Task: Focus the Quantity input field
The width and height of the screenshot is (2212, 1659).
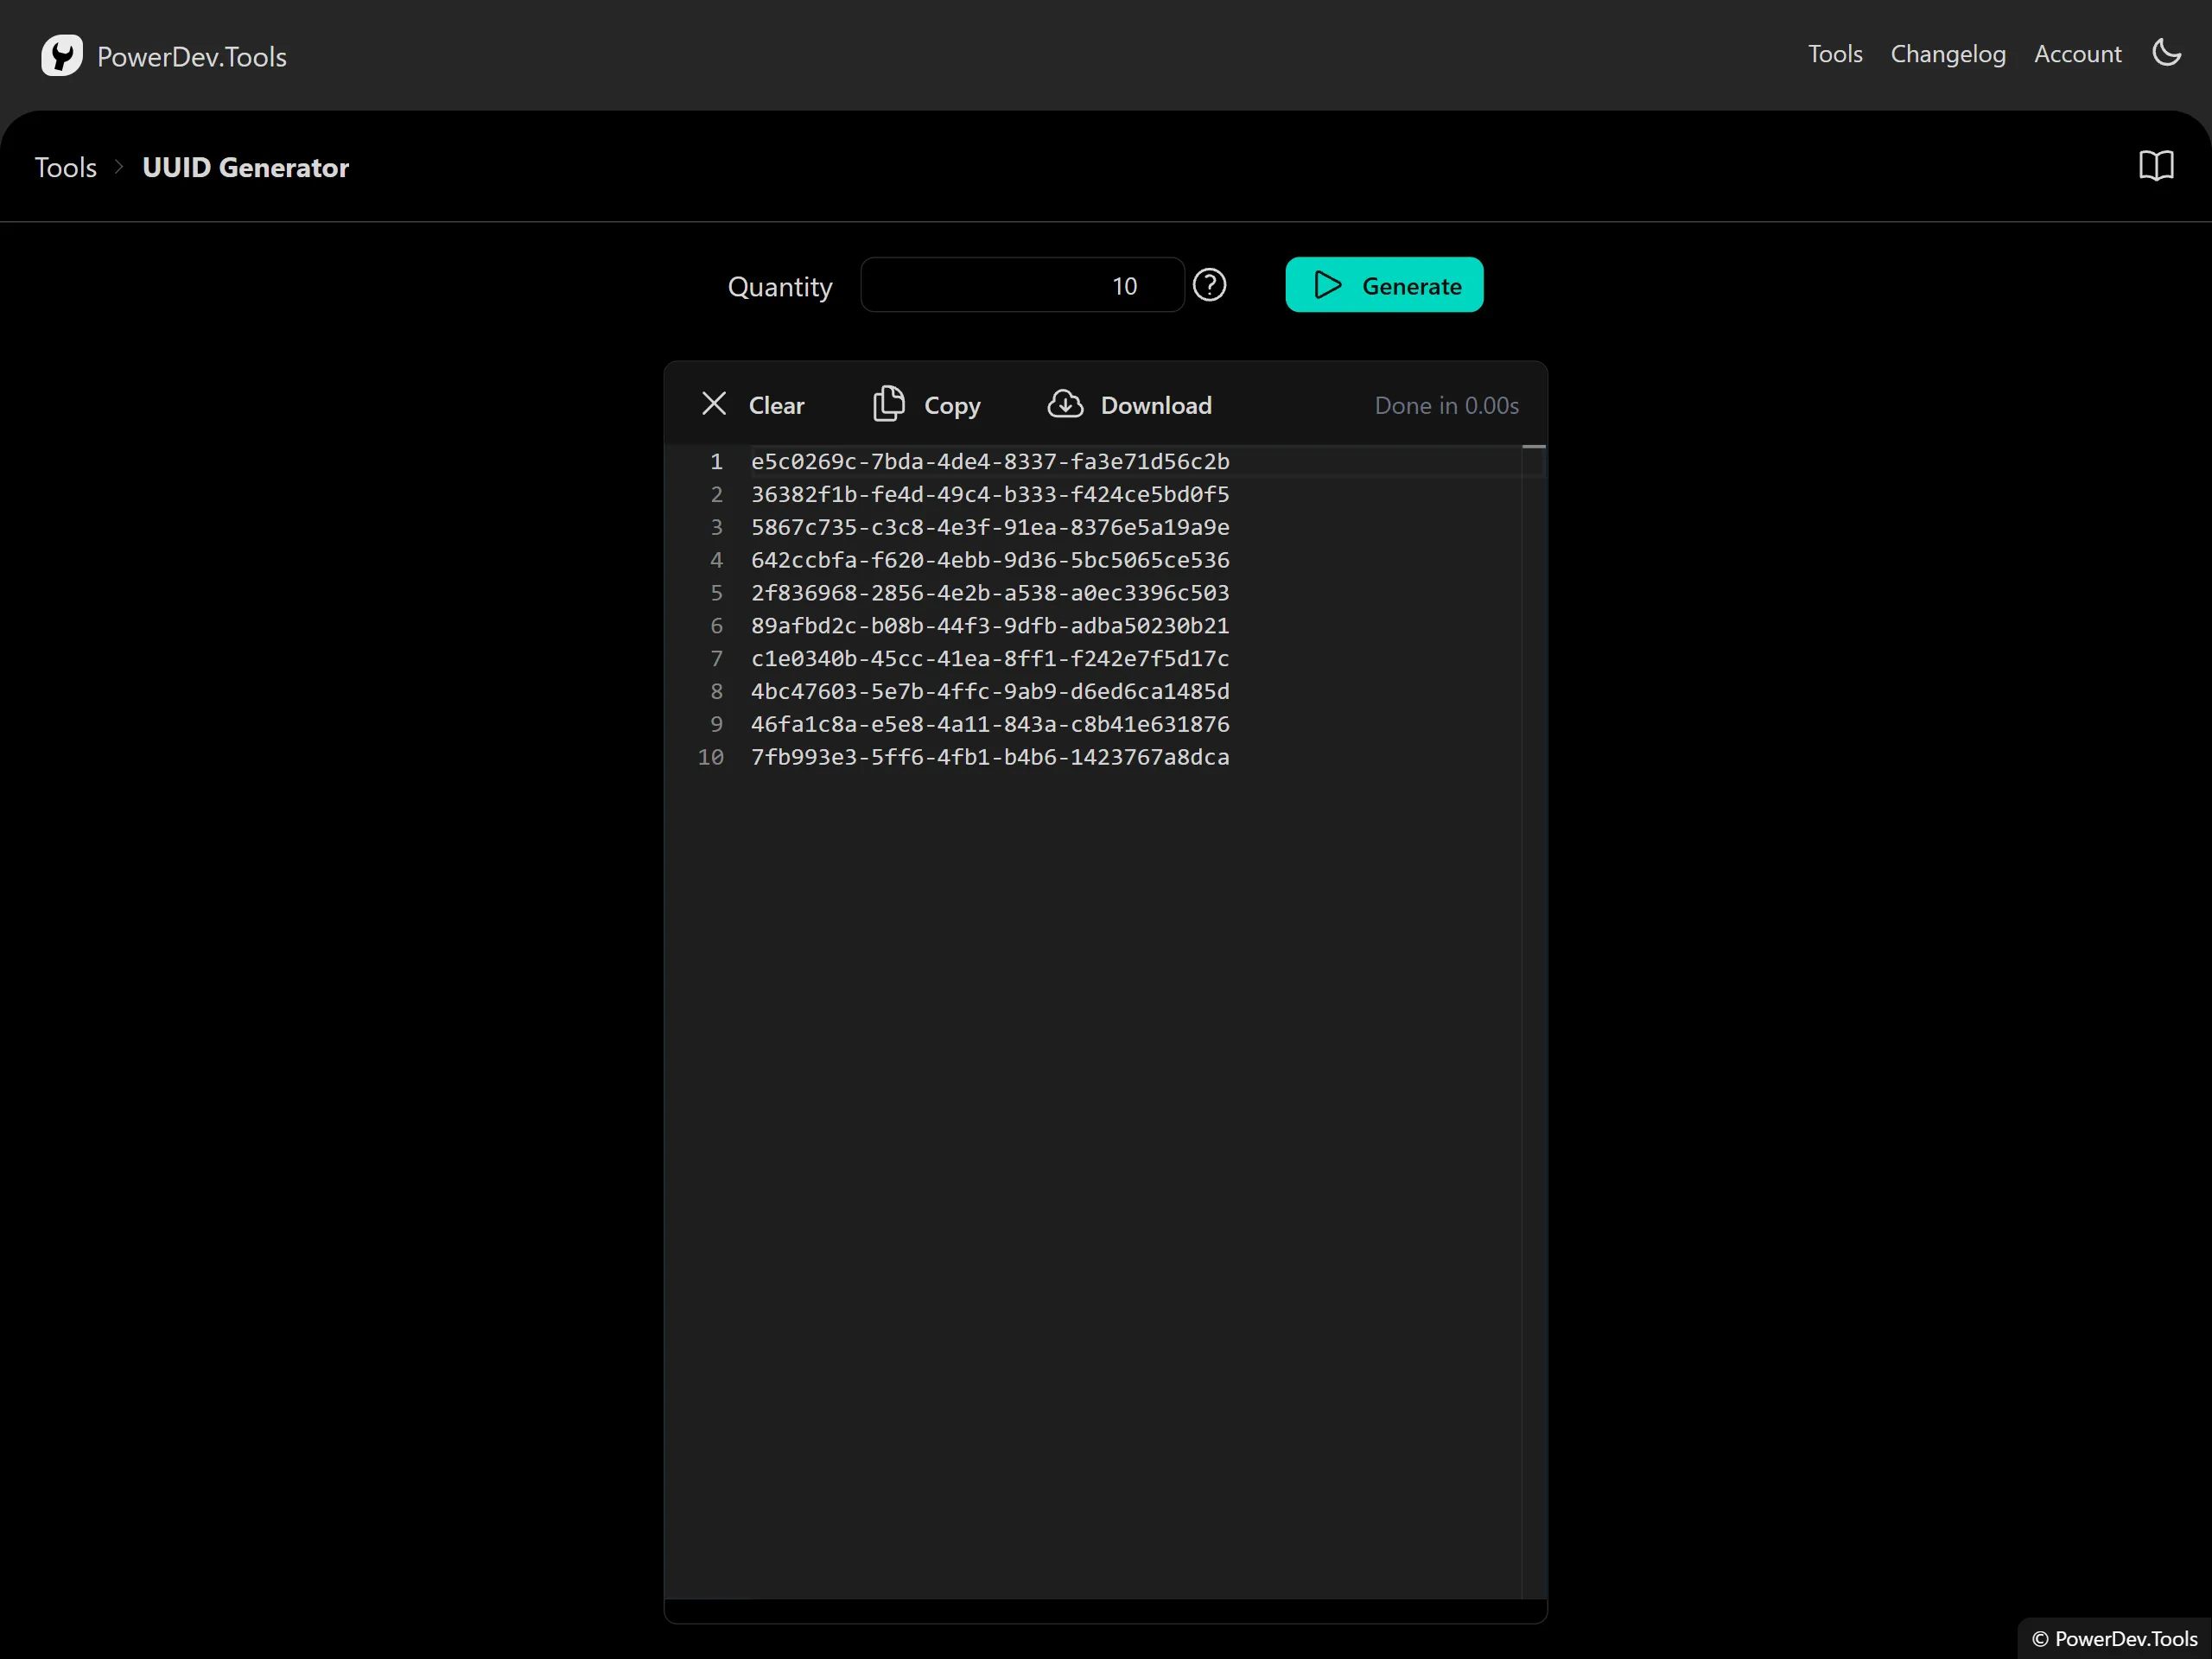Action: pos(1021,286)
